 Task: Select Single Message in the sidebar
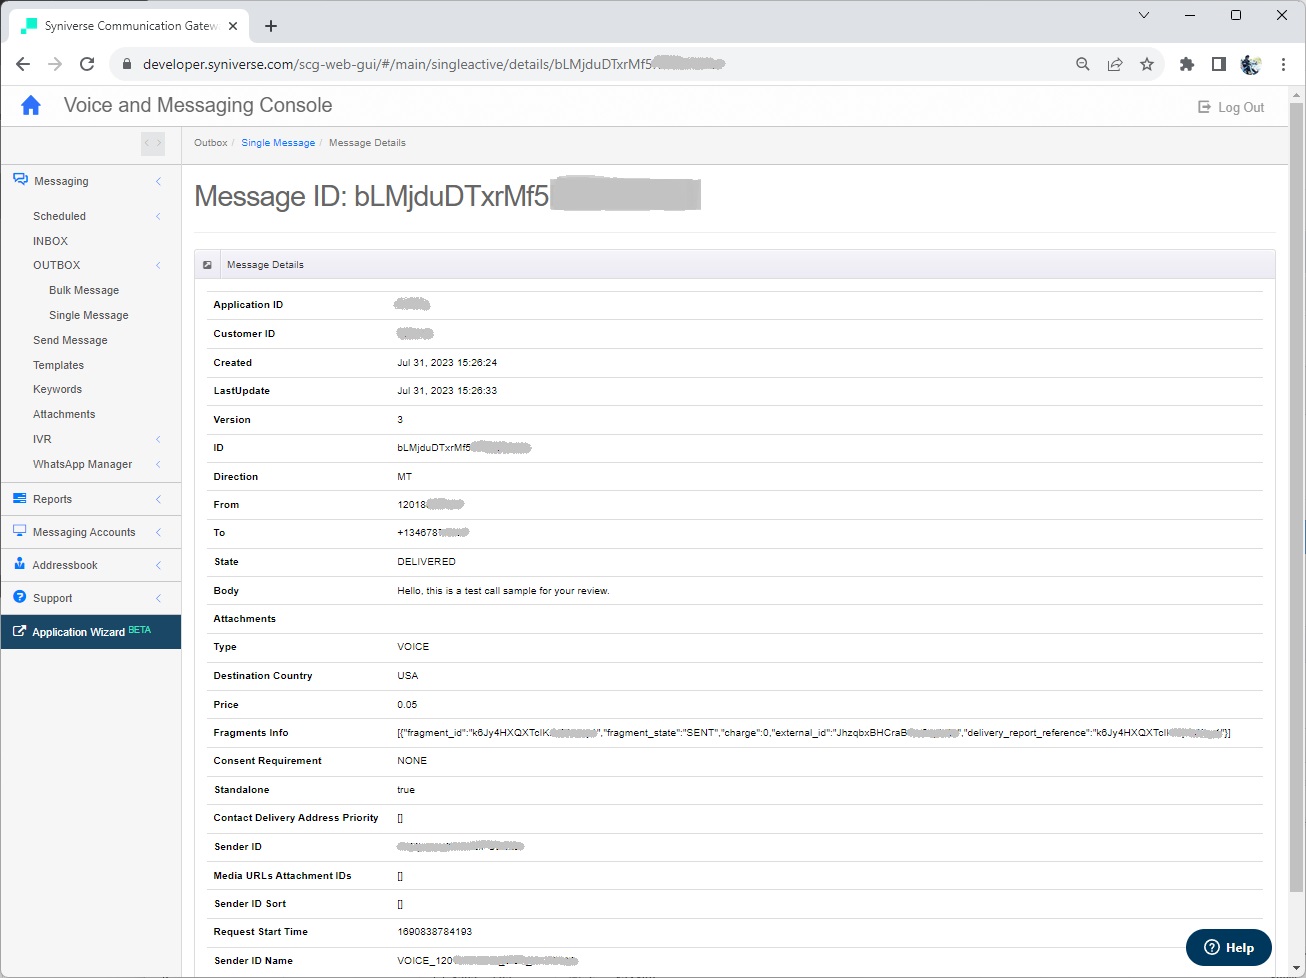click(89, 315)
